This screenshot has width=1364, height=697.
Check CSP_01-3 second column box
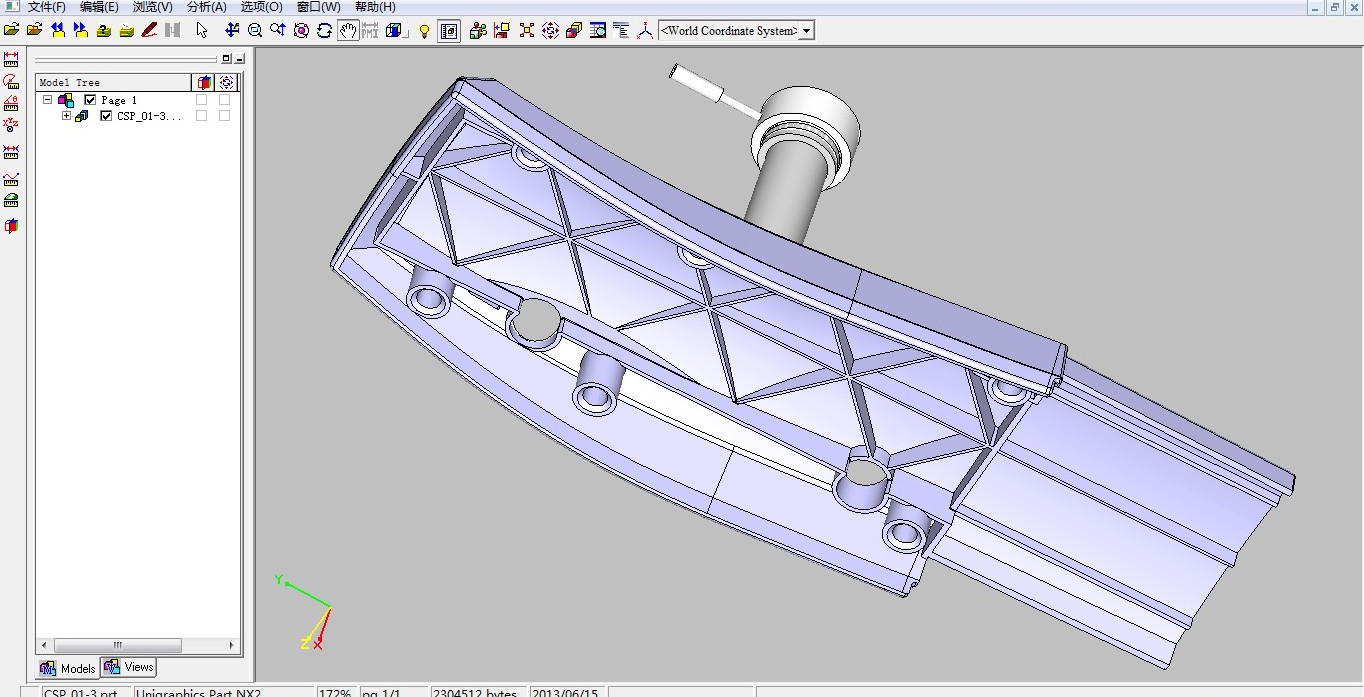pyautogui.click(x=224, y=116)
